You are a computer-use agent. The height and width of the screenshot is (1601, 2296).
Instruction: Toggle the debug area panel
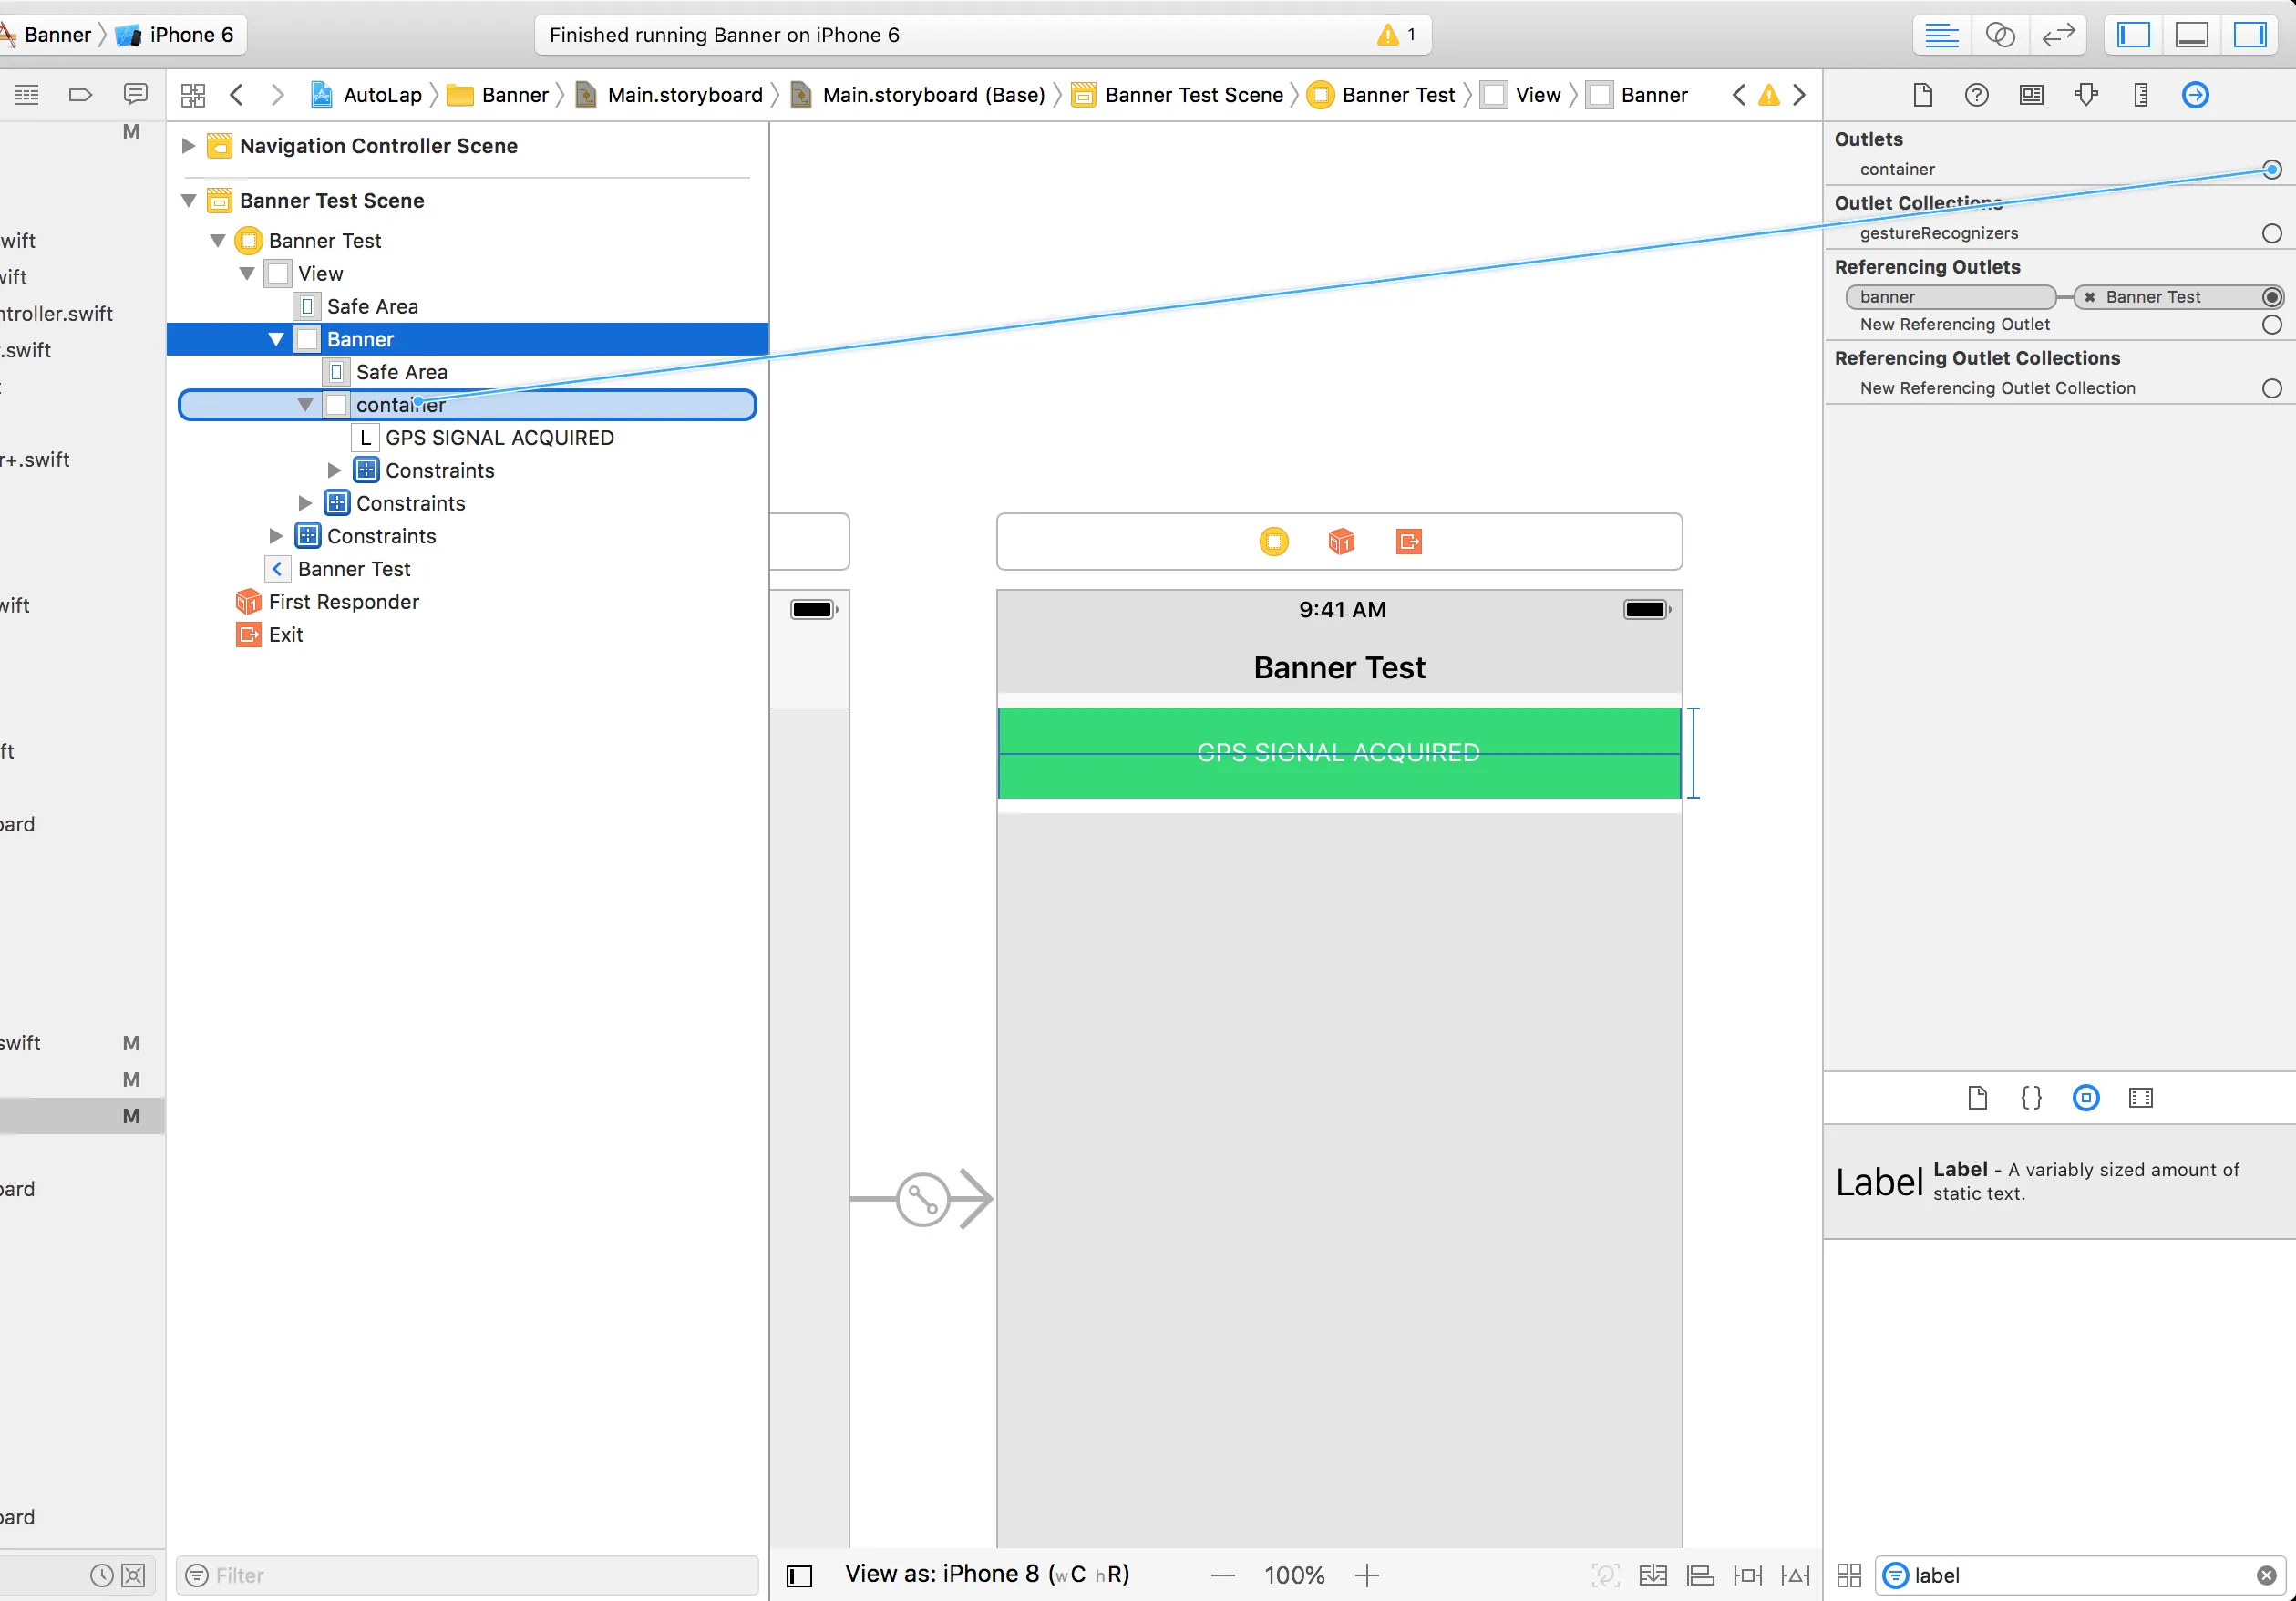(x=2191, y=35)
